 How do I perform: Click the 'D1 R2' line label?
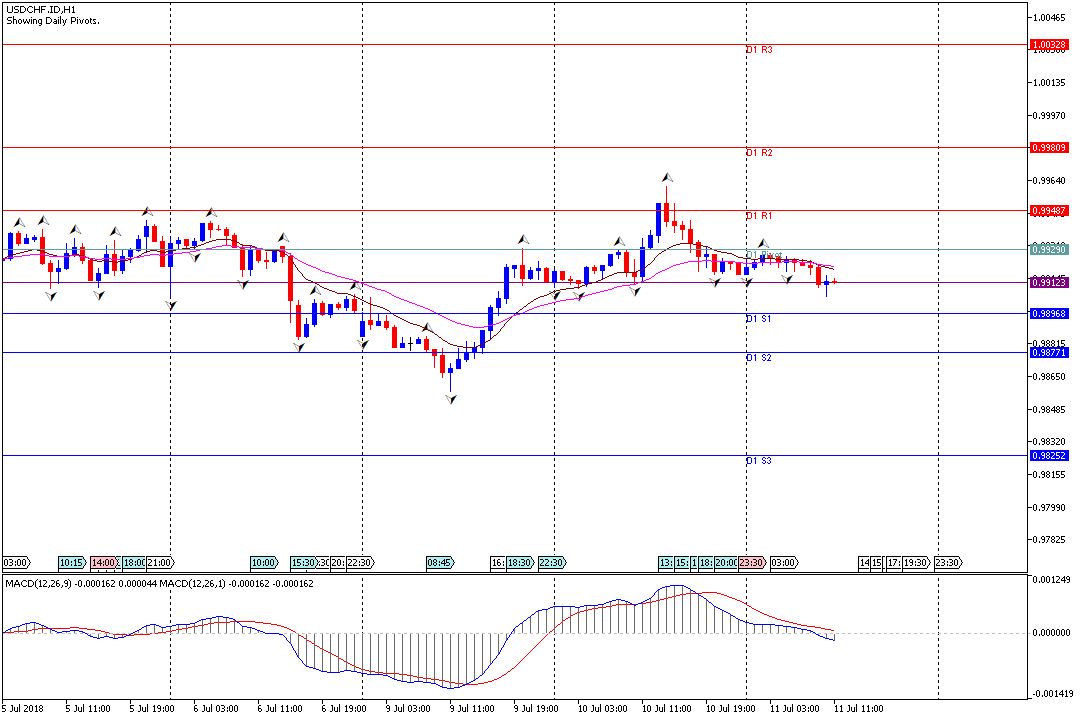pyautogui.click(x=759, y=153)
